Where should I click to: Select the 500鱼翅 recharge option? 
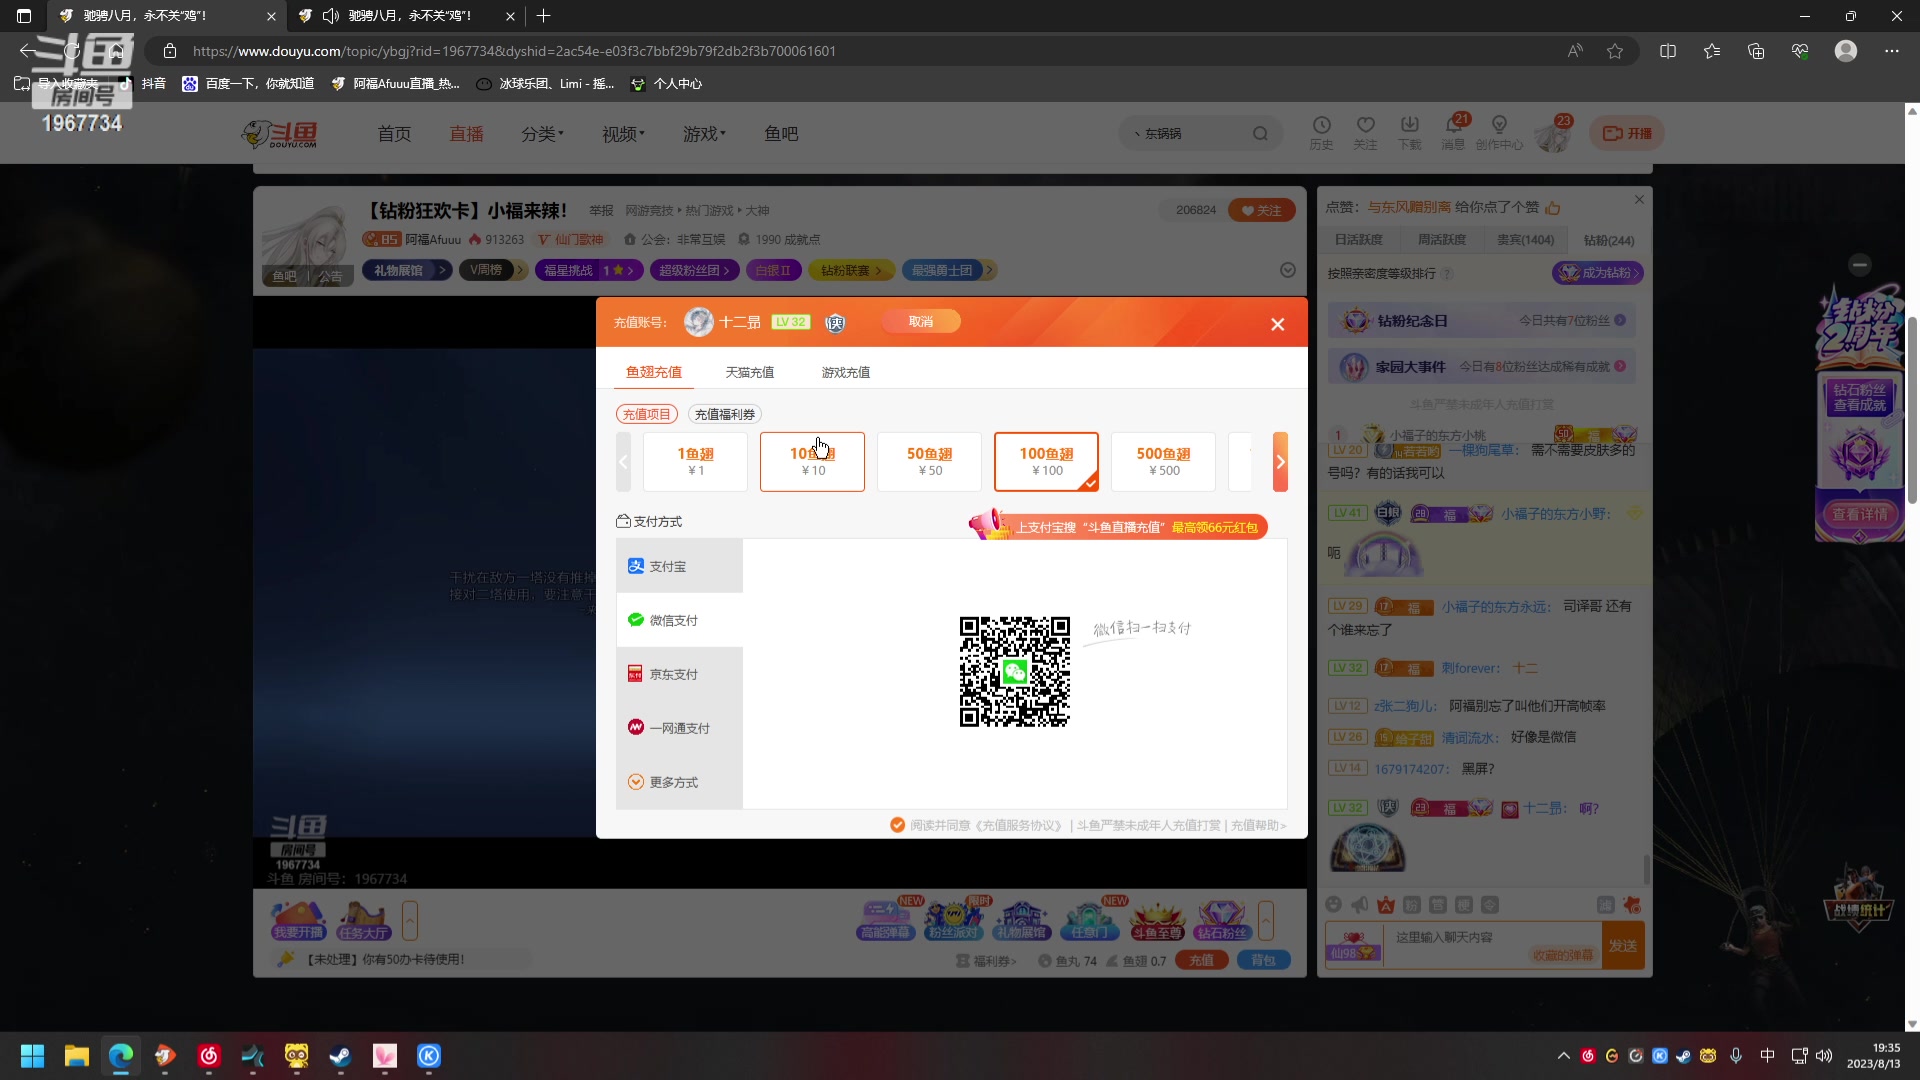click(x=1163, y=461)
